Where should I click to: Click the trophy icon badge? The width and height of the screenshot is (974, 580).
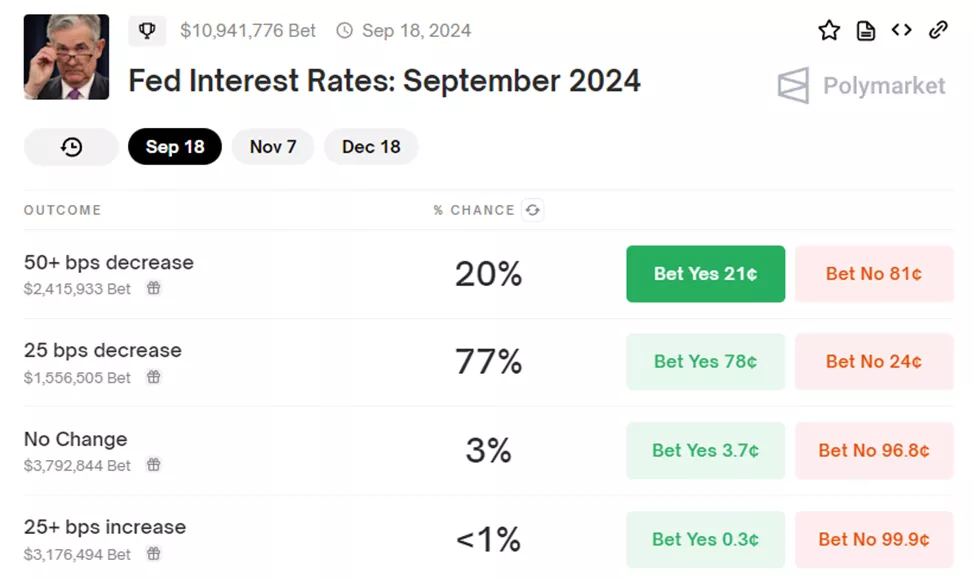(x=147, y=31)
